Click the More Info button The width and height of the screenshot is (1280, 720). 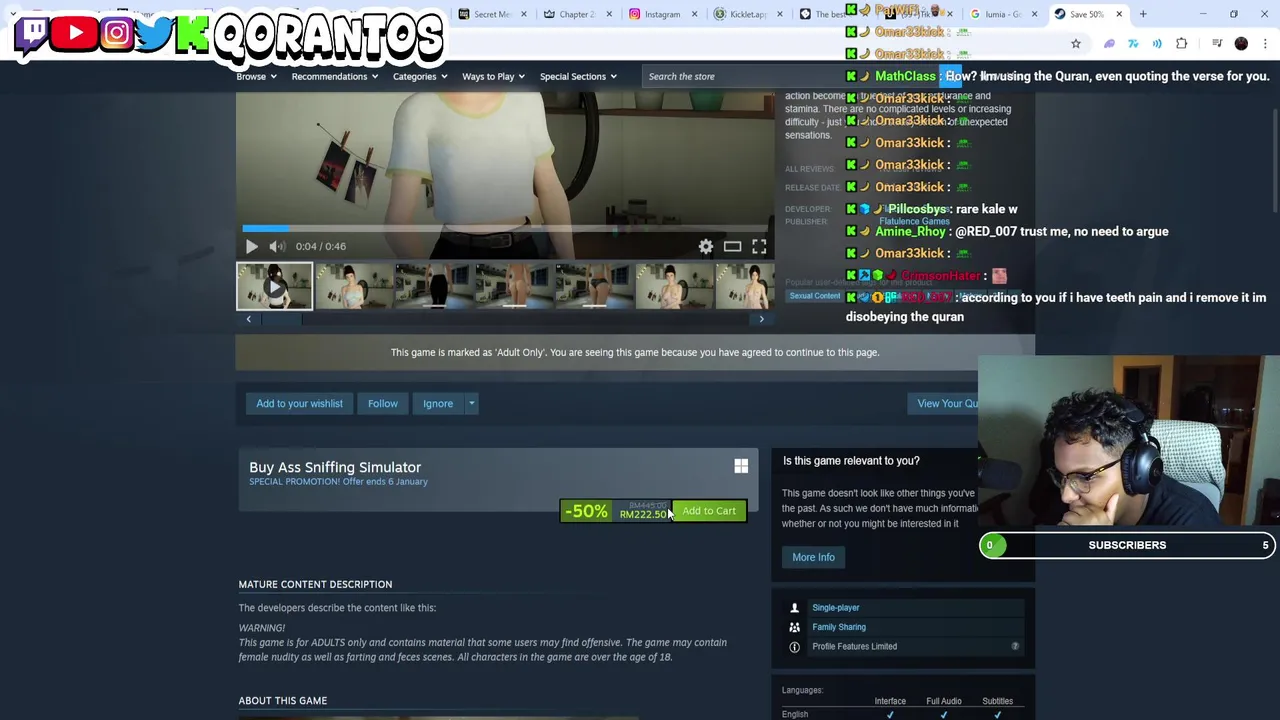813,557
